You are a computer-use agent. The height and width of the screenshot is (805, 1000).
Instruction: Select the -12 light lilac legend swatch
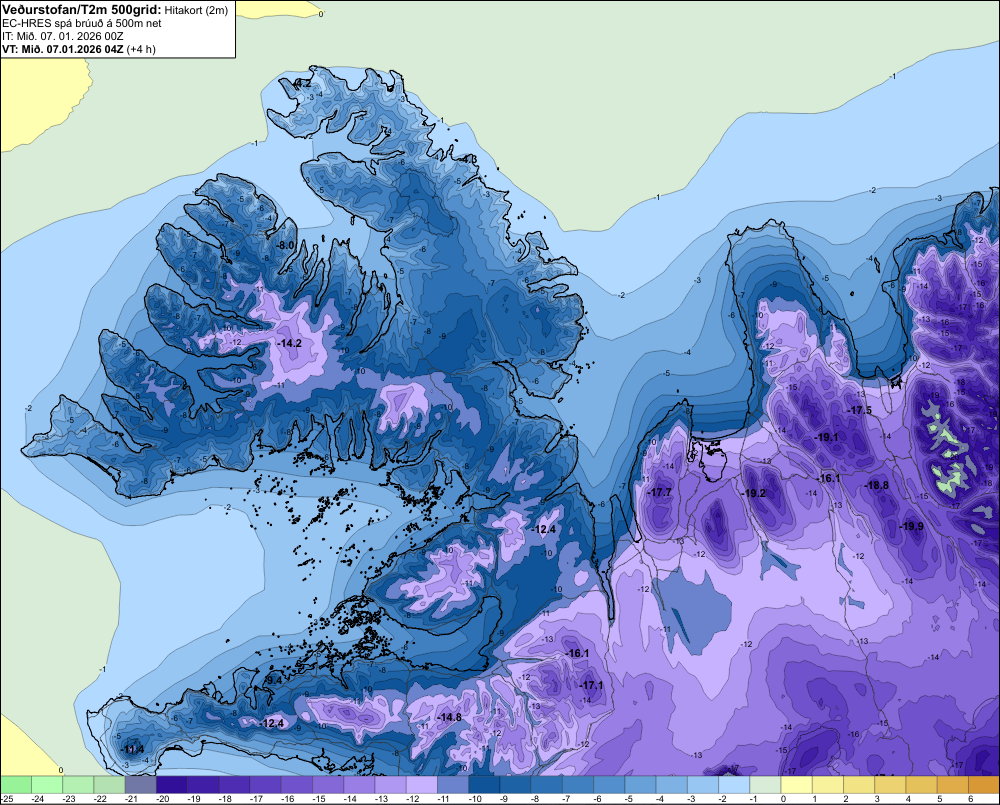click(x=422, y=784)
